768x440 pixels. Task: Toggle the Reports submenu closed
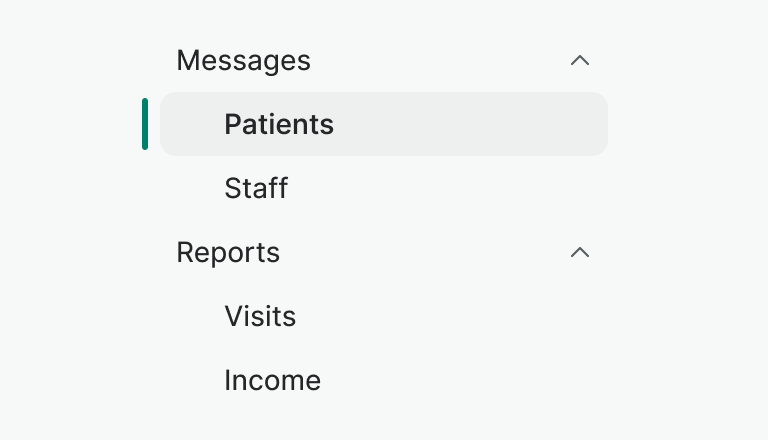[580, 252]
